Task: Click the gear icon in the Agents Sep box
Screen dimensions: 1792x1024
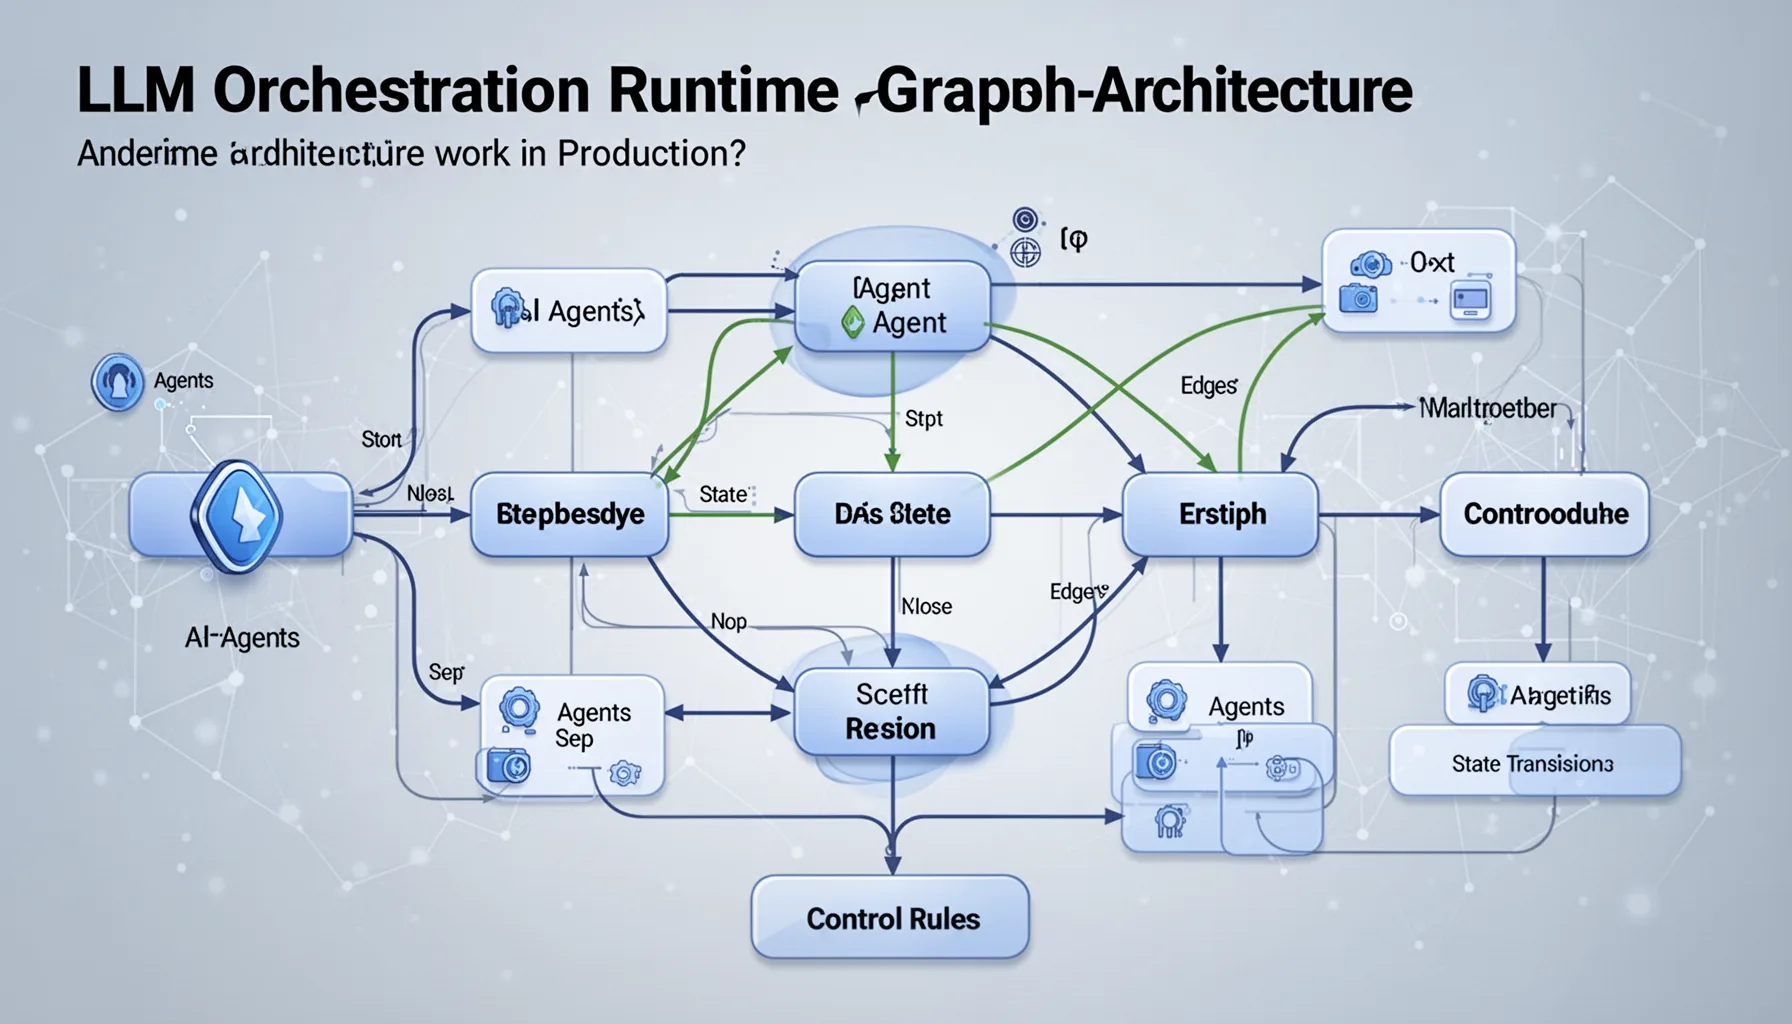Action: [519, 705]
